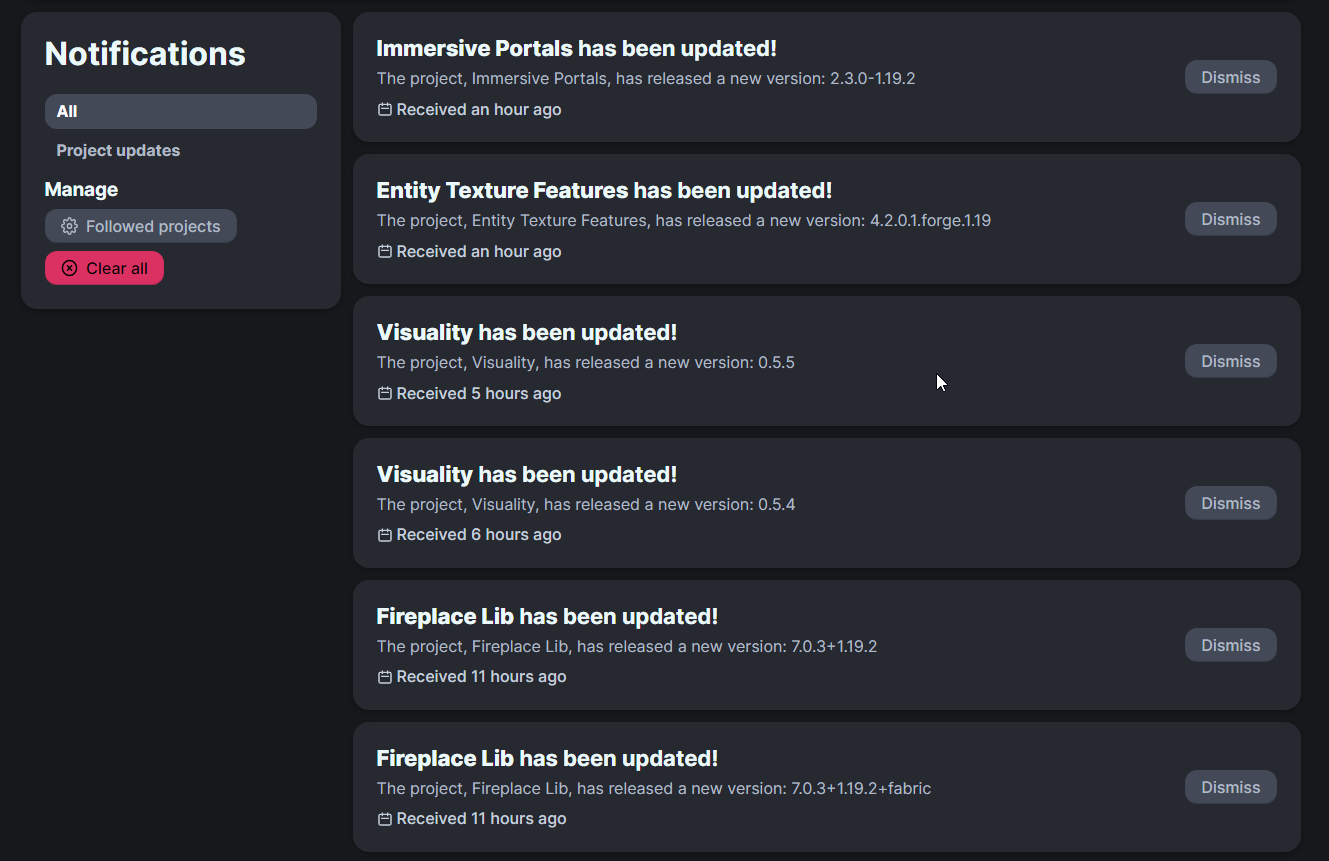This screenshot has height=861, width=1329.
Task: Click the calendar icon on Immersive Portals notification
Action: coord(385,109)
